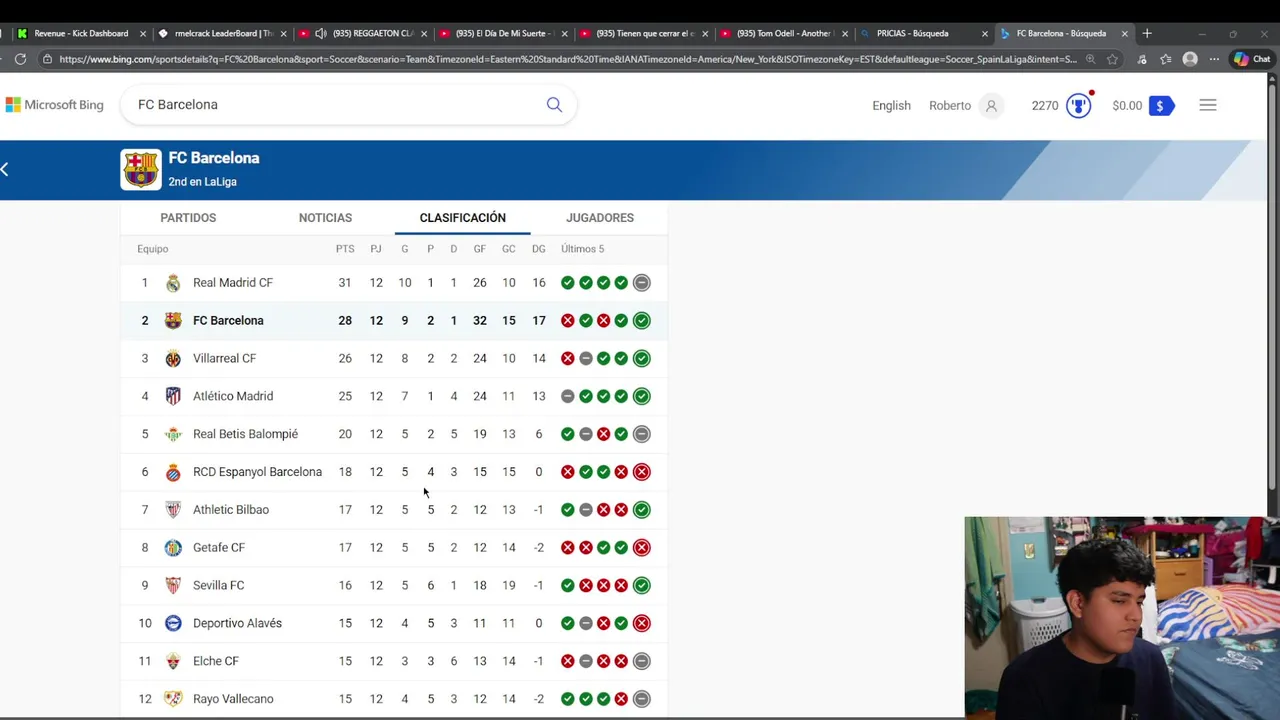Click the PTS column header

345,249
